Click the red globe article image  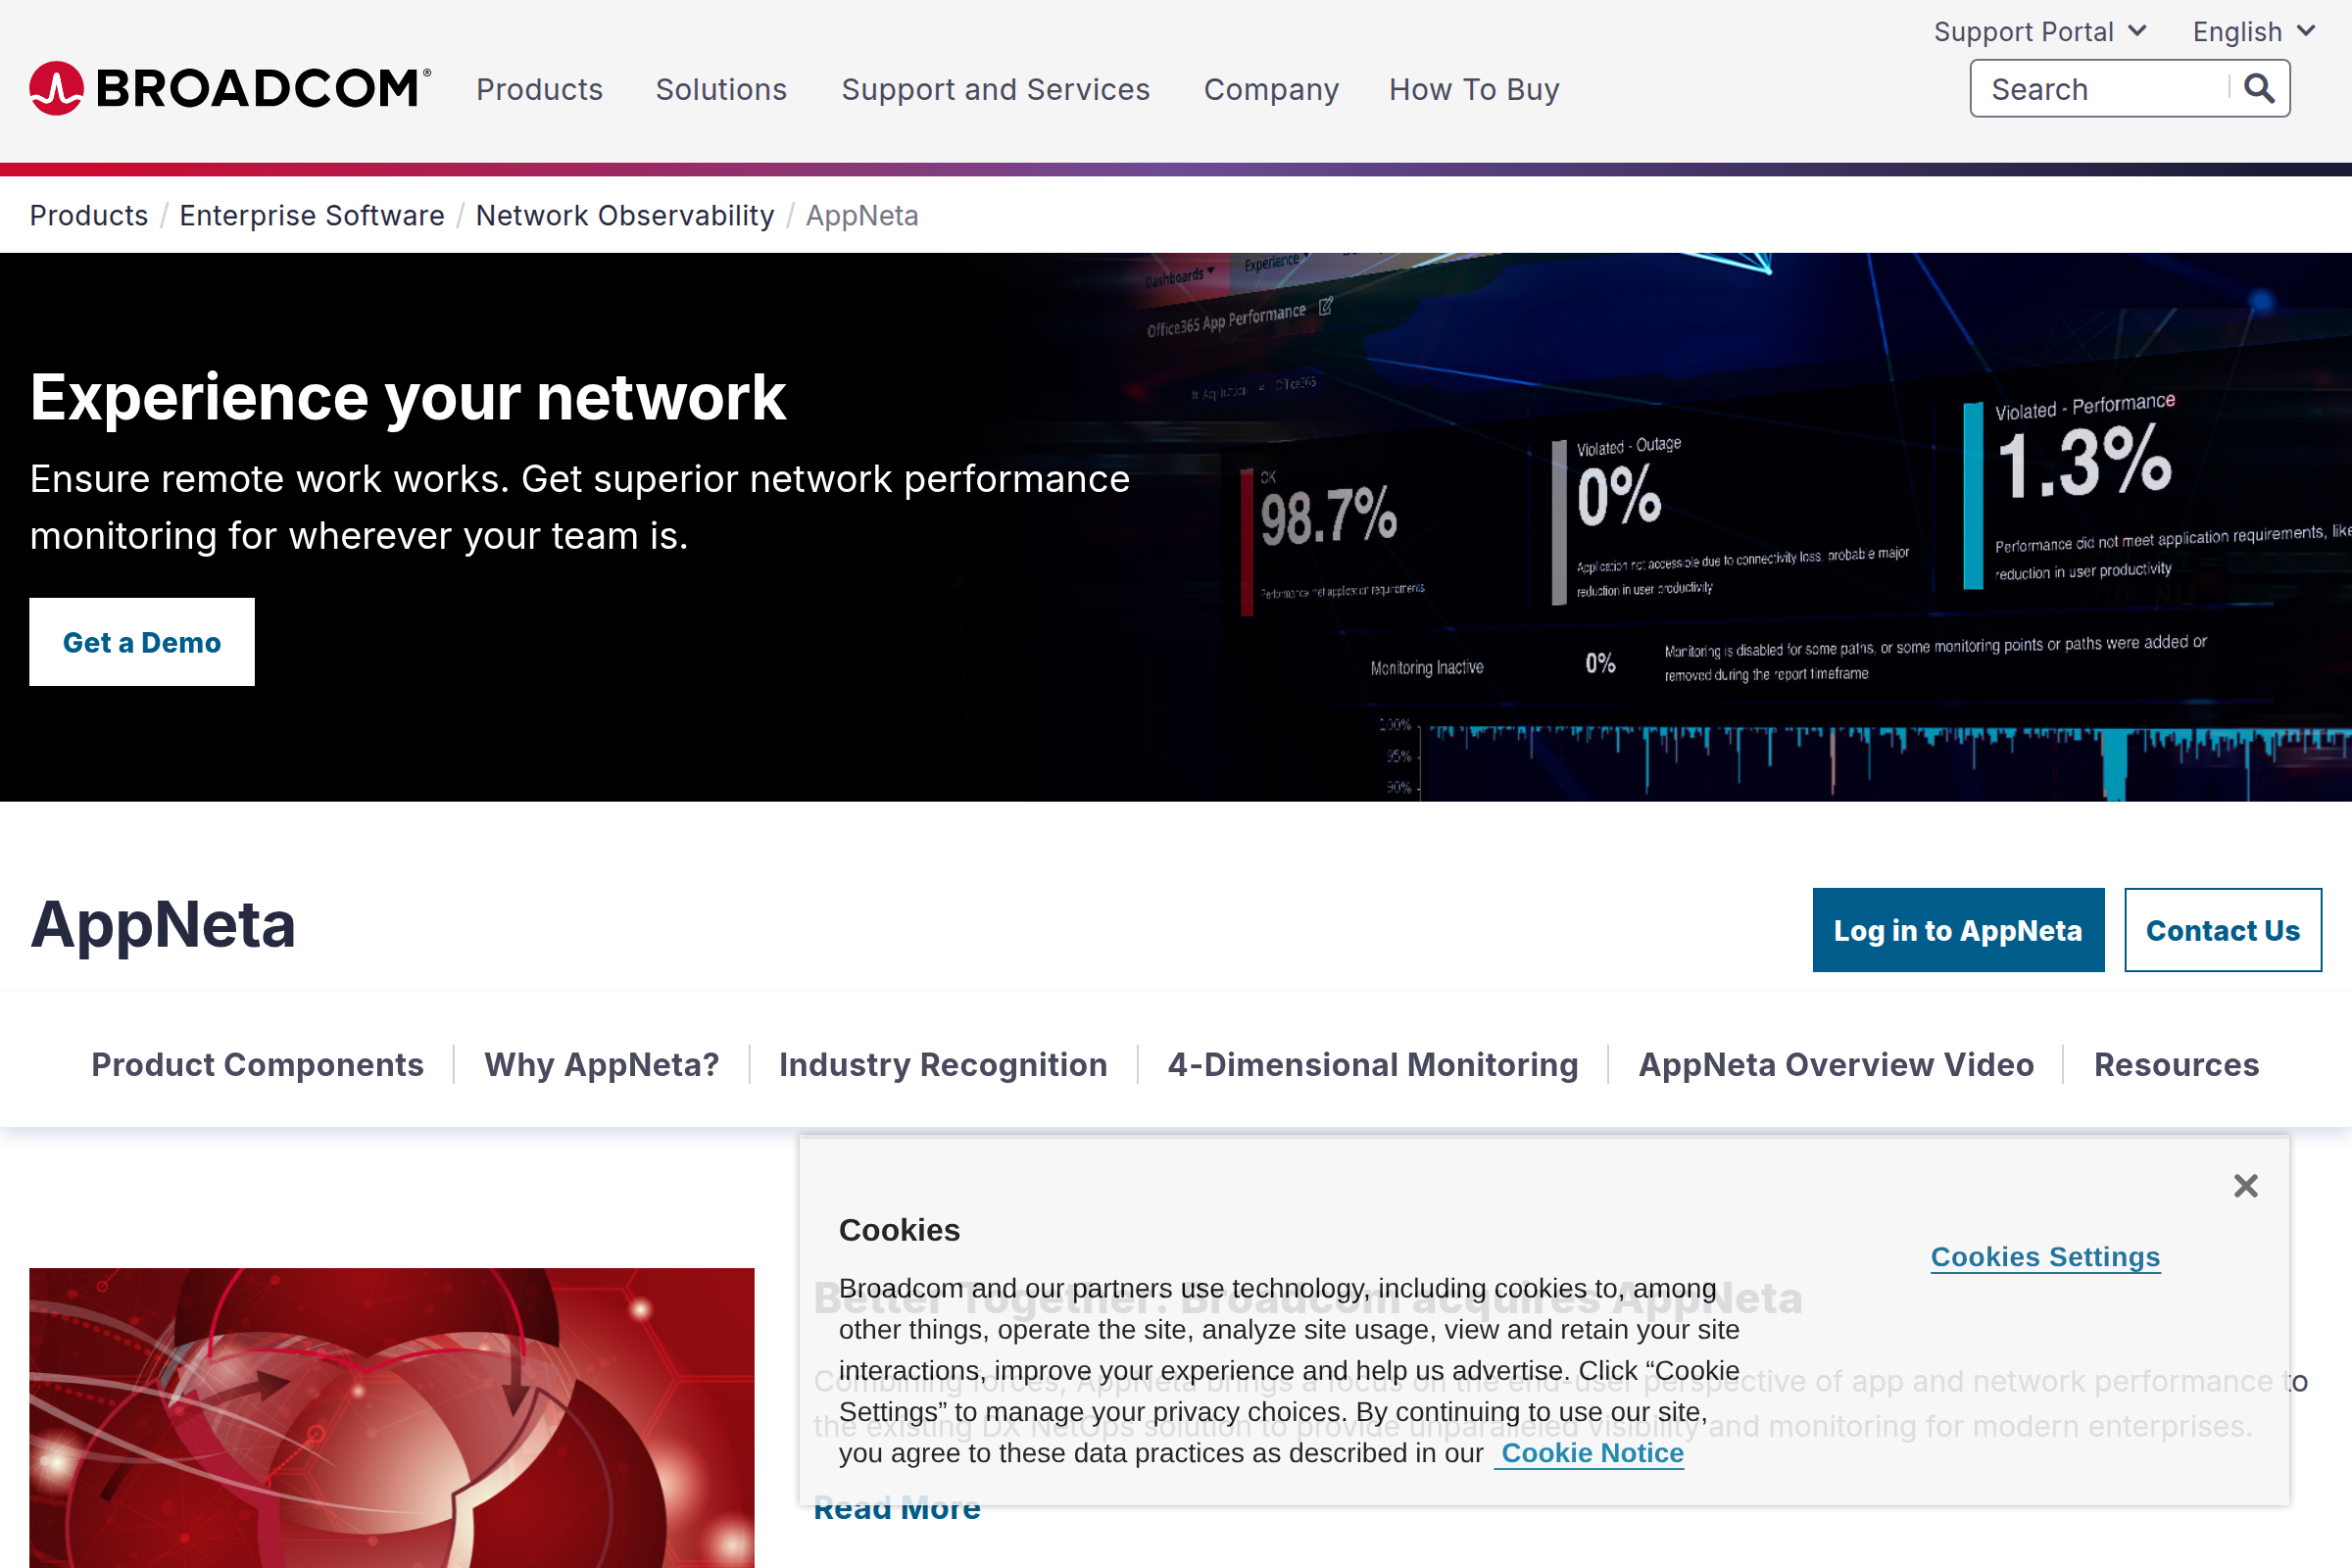click(392, 1418)
